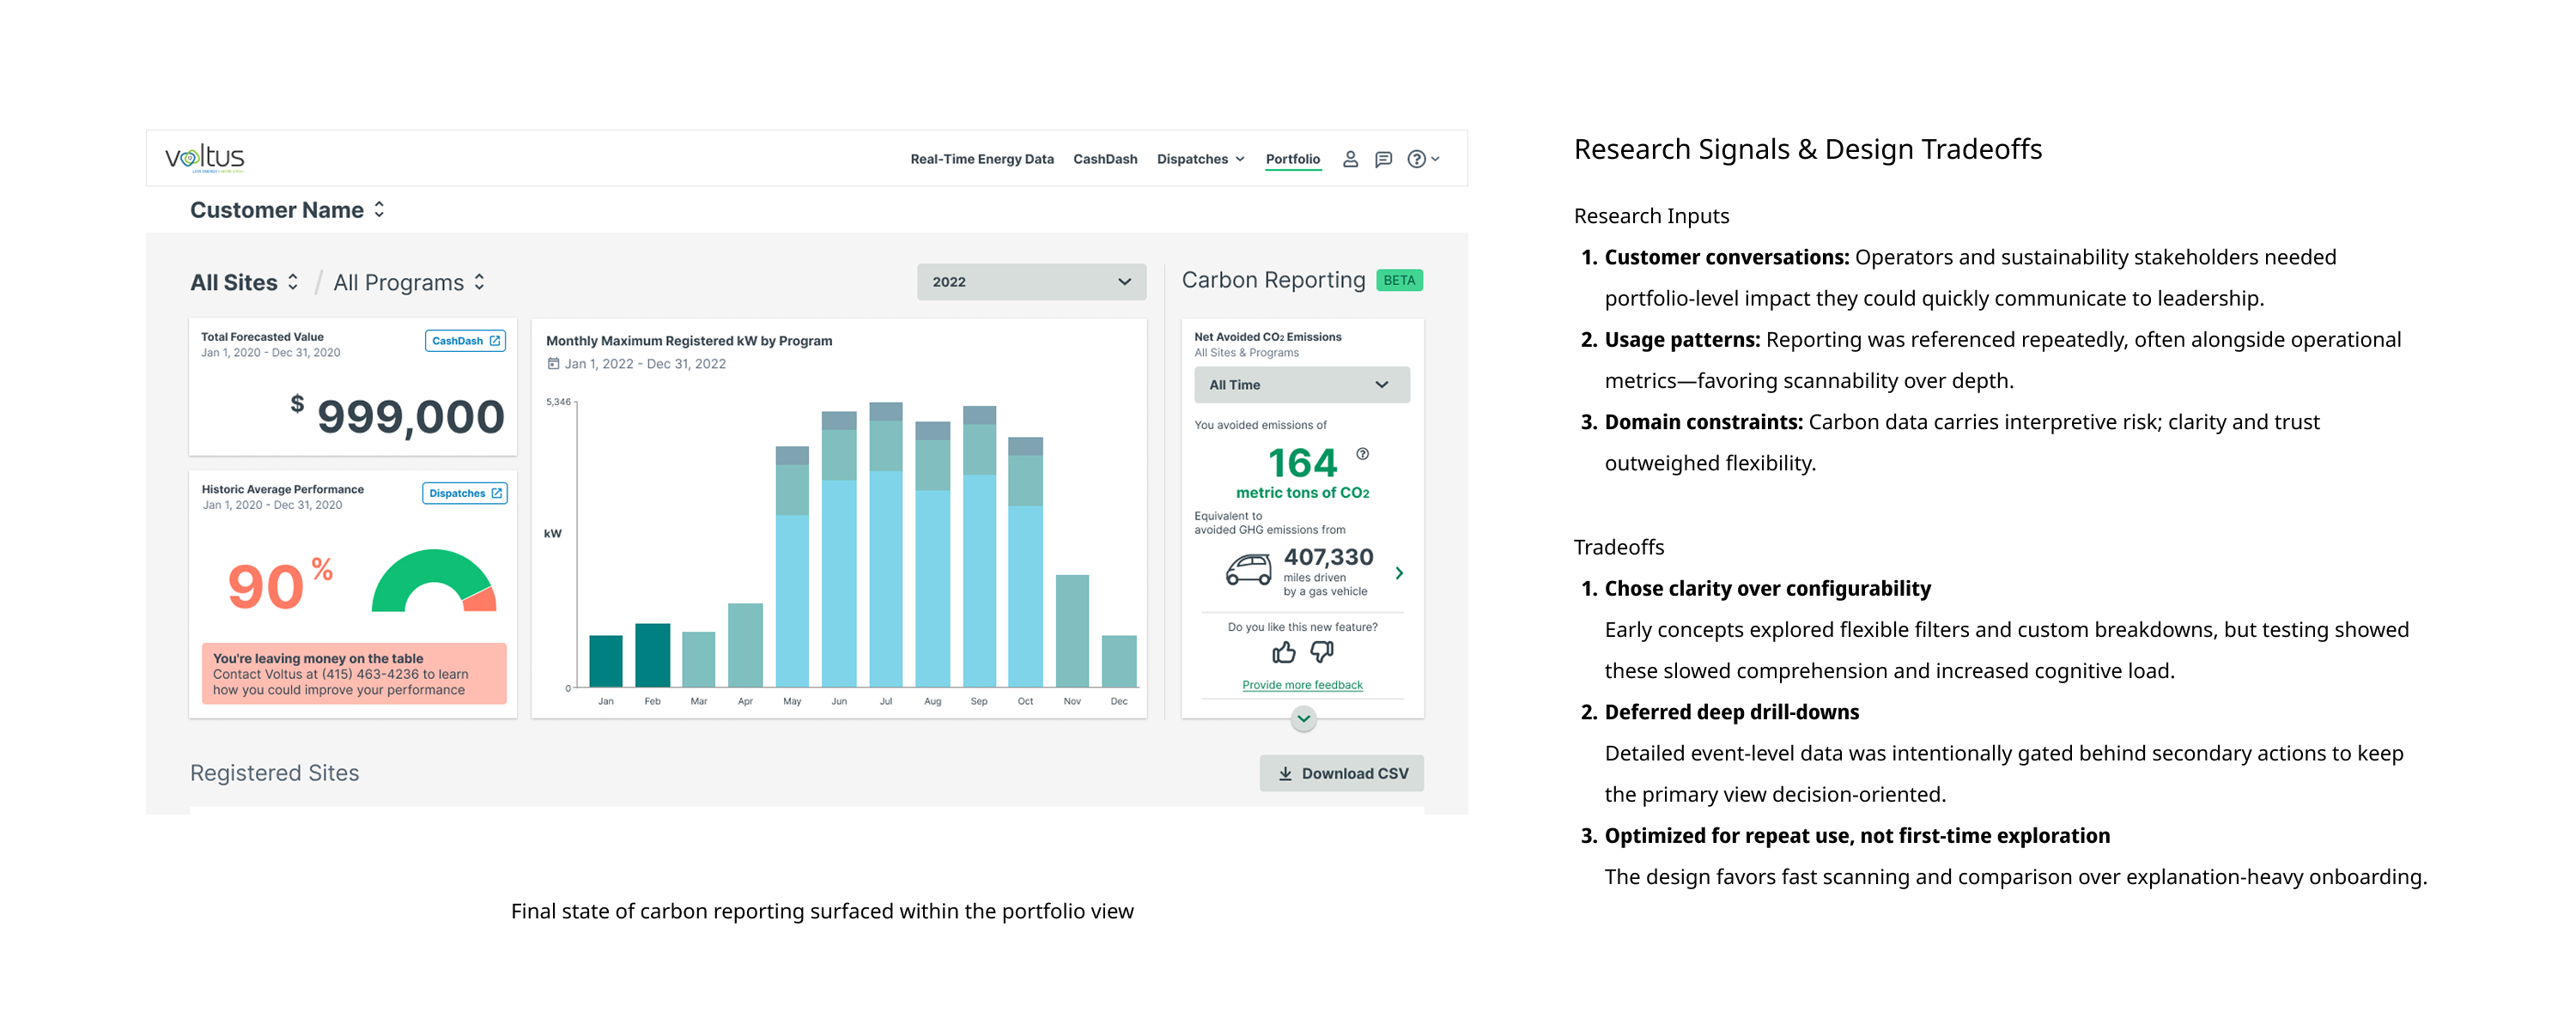
Task: Click the Download CSV button
Action: (1341, 773)
